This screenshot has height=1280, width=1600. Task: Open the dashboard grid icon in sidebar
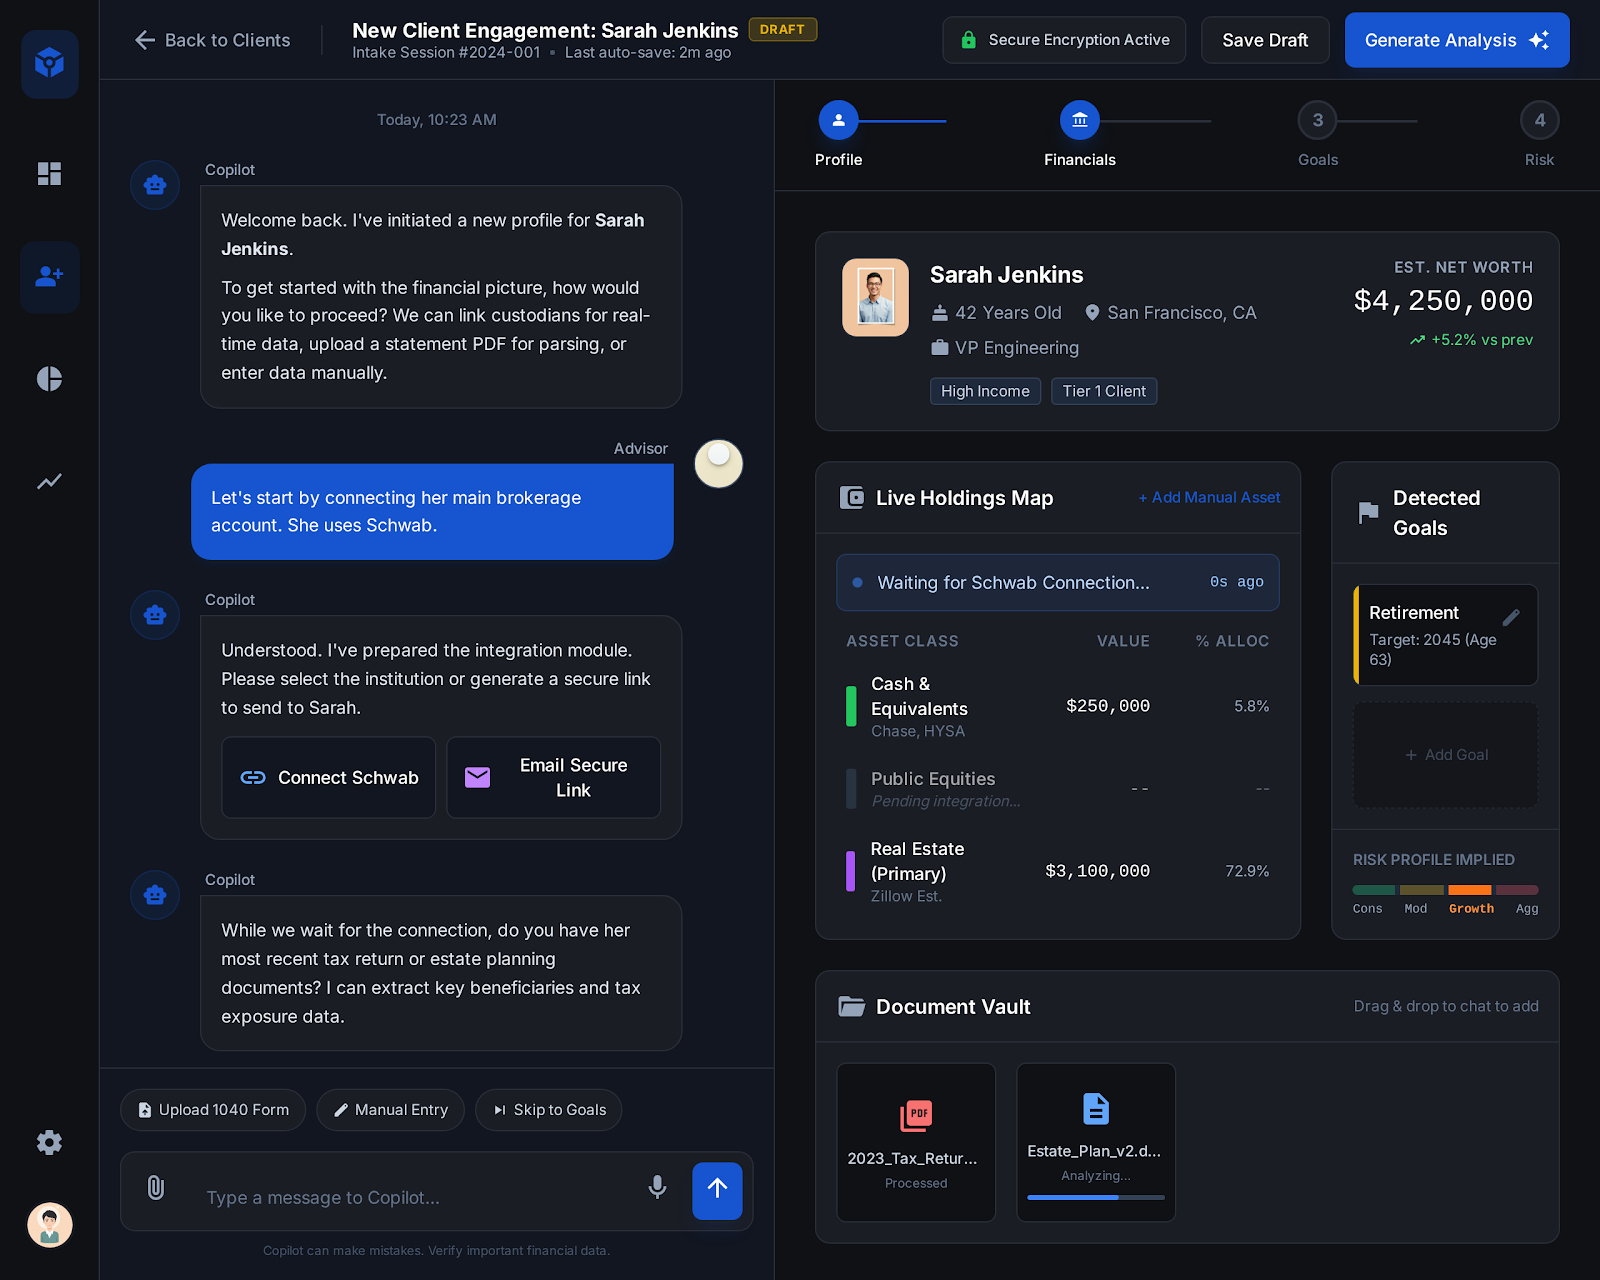pyautogui.click(x=49, y=174)
